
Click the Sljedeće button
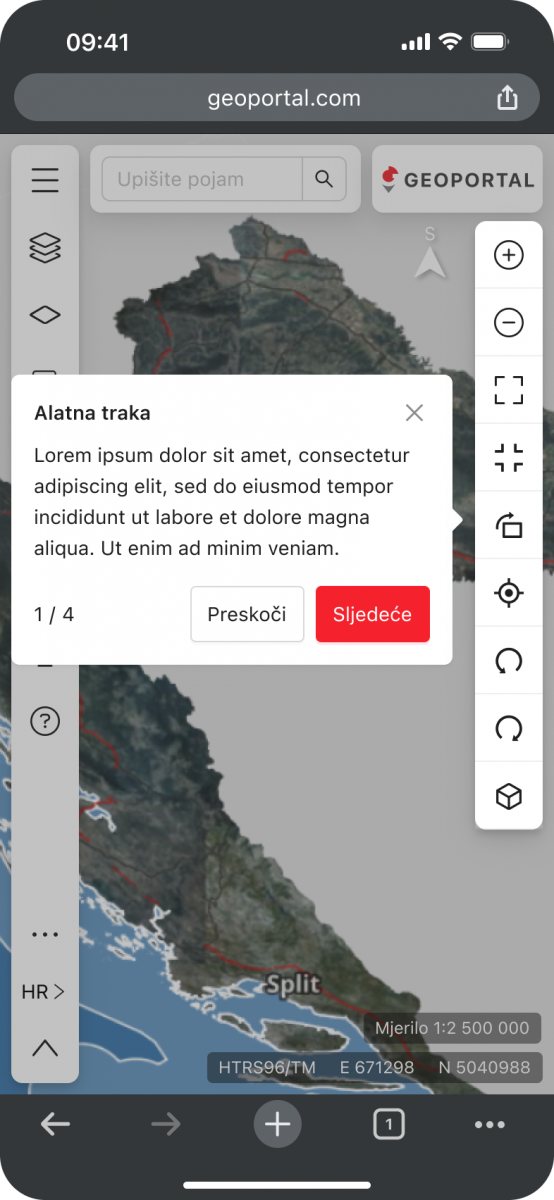[x=373, y=614]
